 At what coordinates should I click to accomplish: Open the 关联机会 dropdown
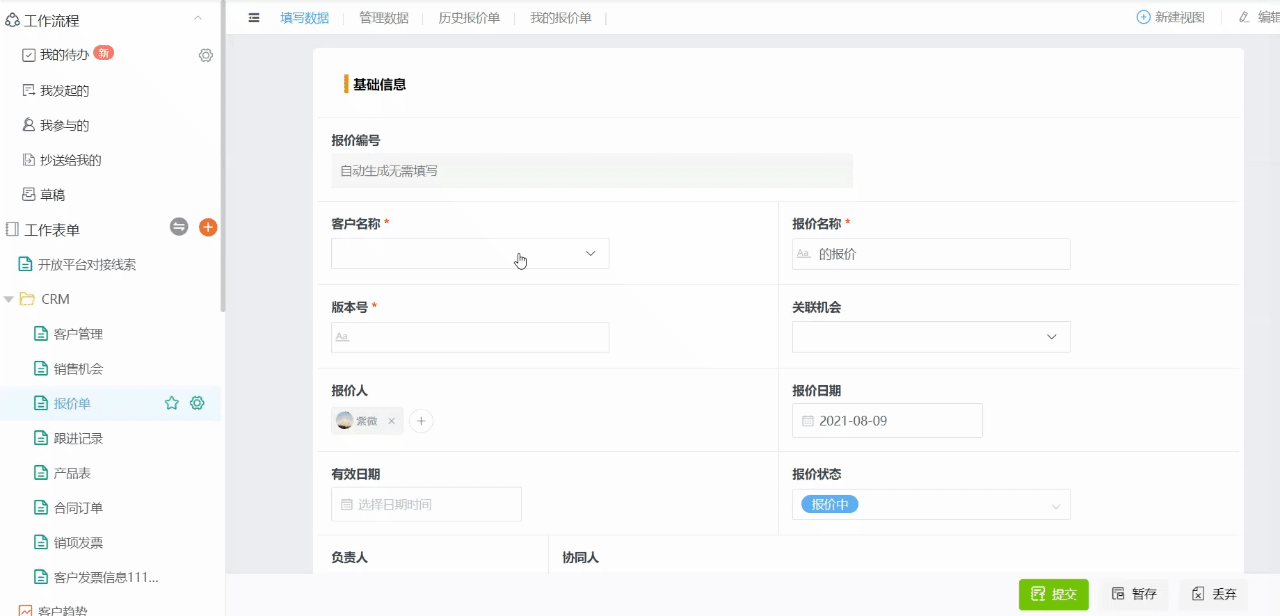[x=931, y=337]
